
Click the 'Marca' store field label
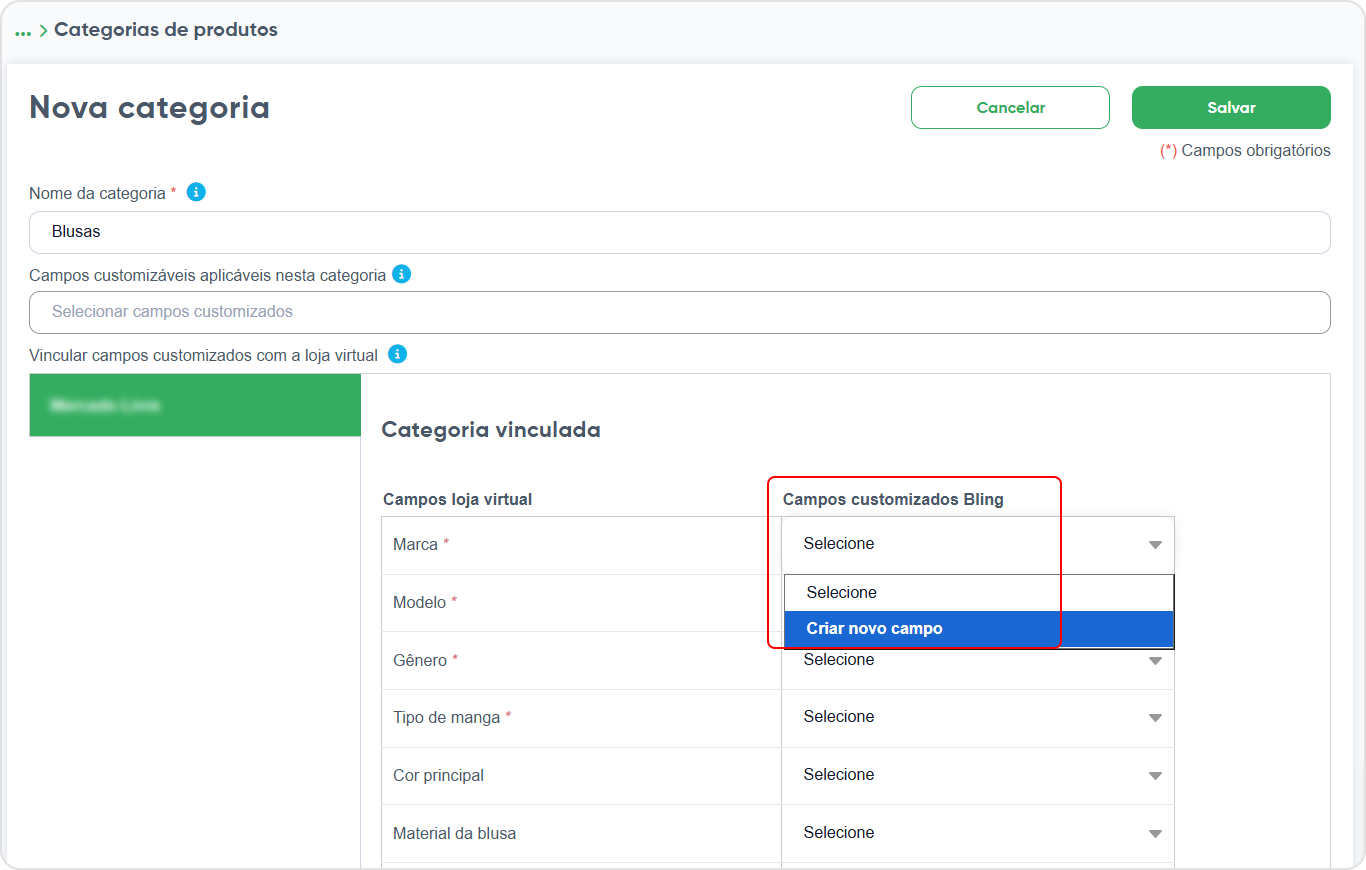[x=416, y=544]
